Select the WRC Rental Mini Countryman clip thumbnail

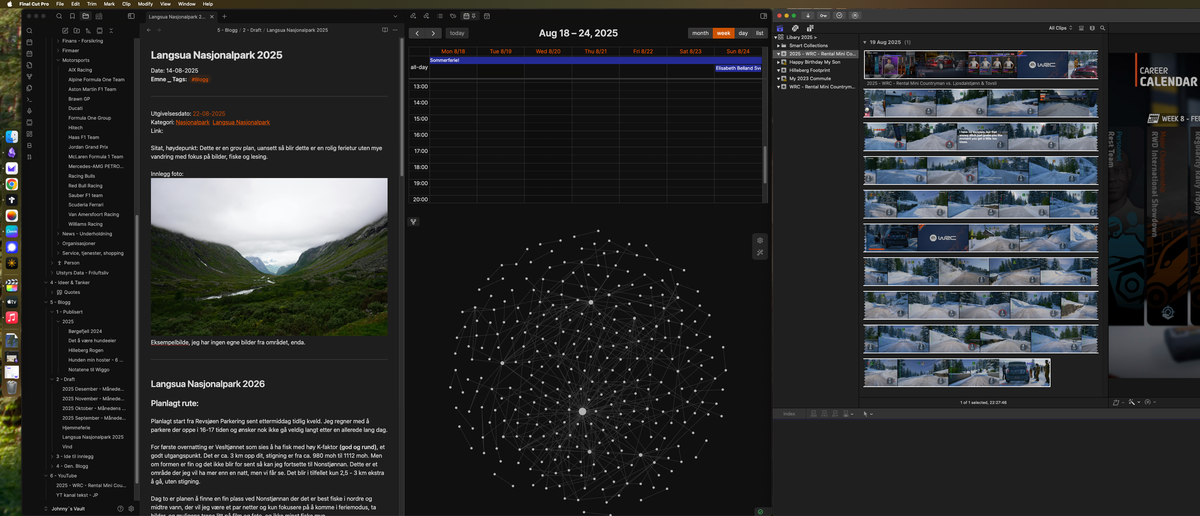tap(981, 64)
